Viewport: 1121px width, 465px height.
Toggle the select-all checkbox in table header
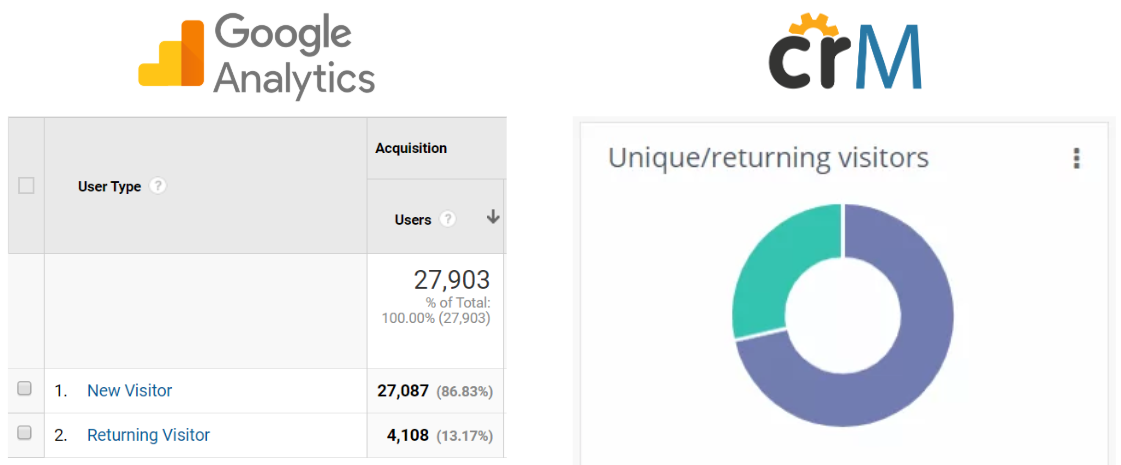click(x=26, y=186)
